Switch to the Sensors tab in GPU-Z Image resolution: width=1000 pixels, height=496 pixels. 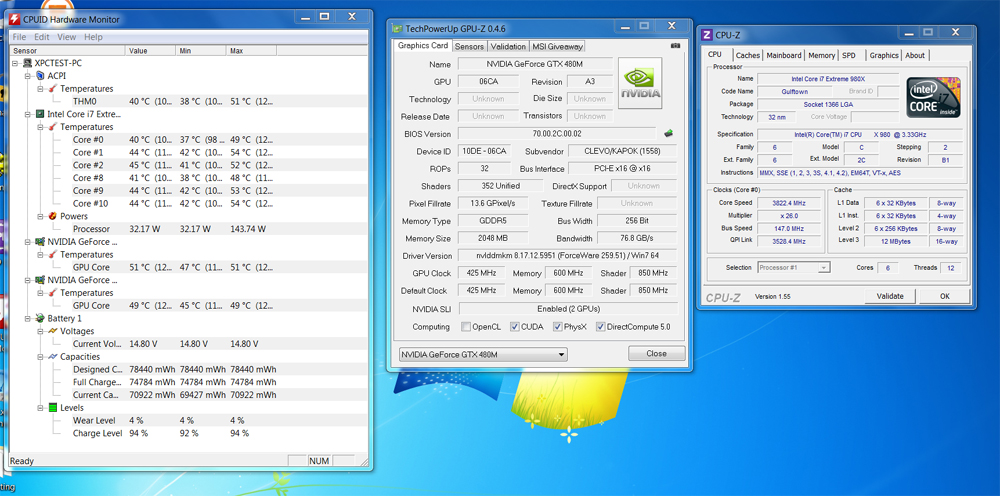(469, 47)
